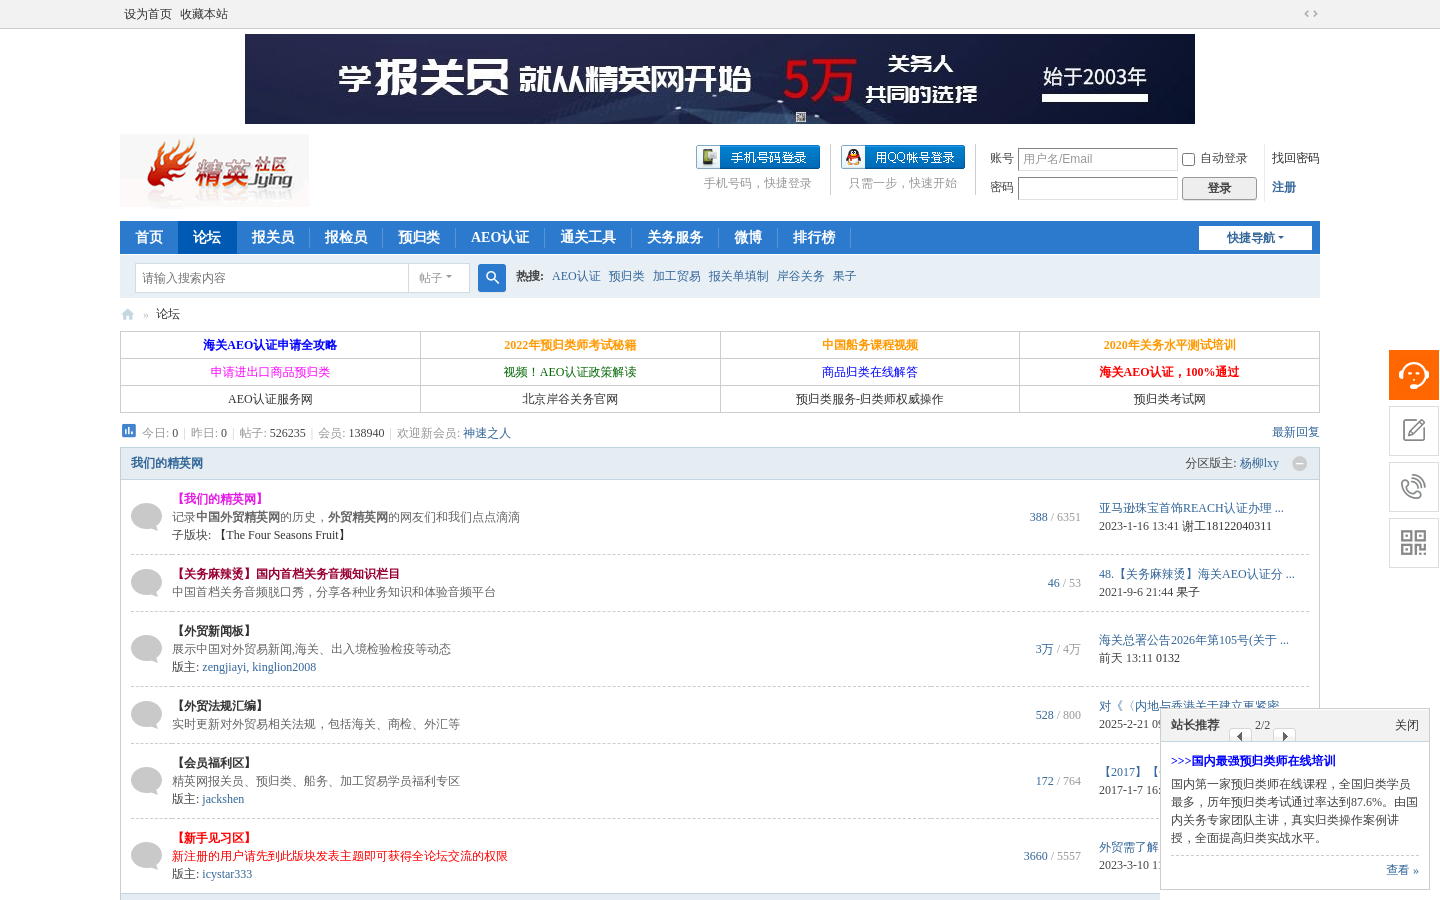
Task: Open the 通关工具 nav tab
Action: 588,237
